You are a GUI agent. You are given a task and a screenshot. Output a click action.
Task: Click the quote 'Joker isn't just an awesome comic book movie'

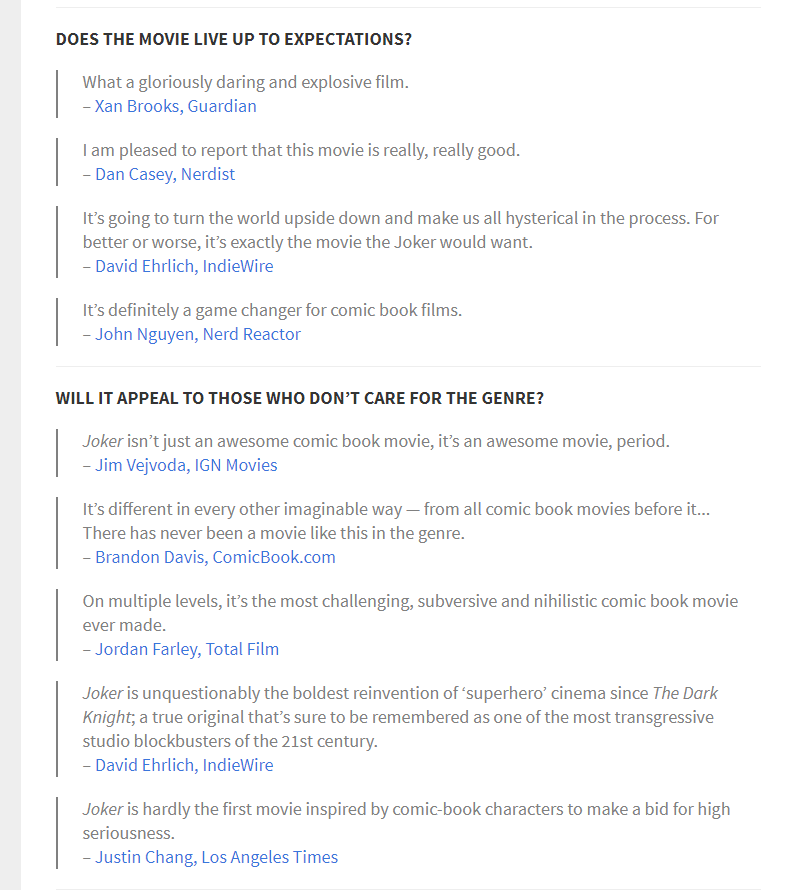click(376, 442)
